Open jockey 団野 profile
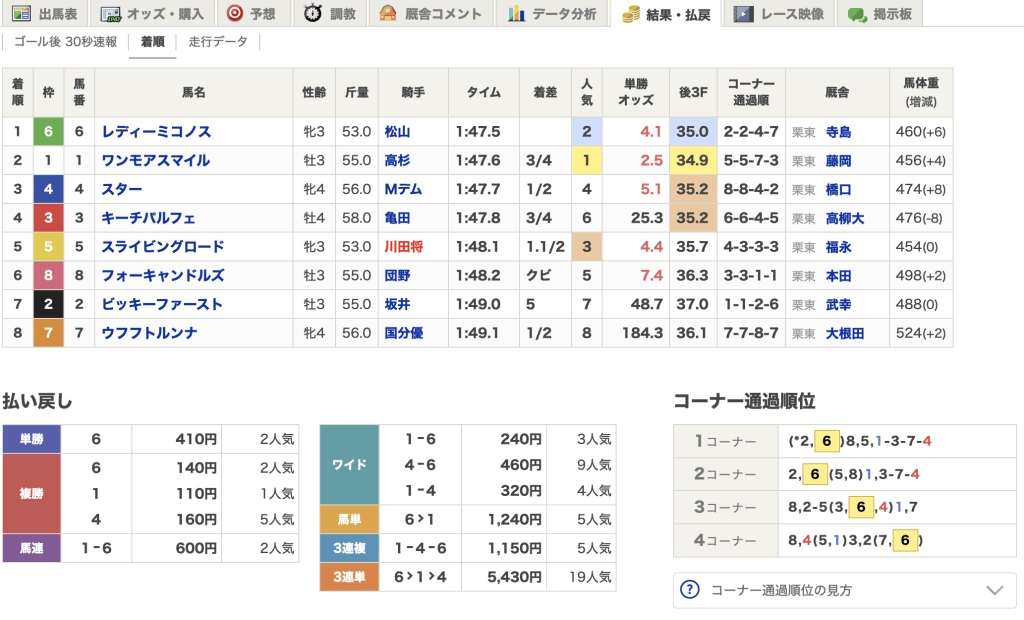The image size is (1024, 620). (397, 275)
